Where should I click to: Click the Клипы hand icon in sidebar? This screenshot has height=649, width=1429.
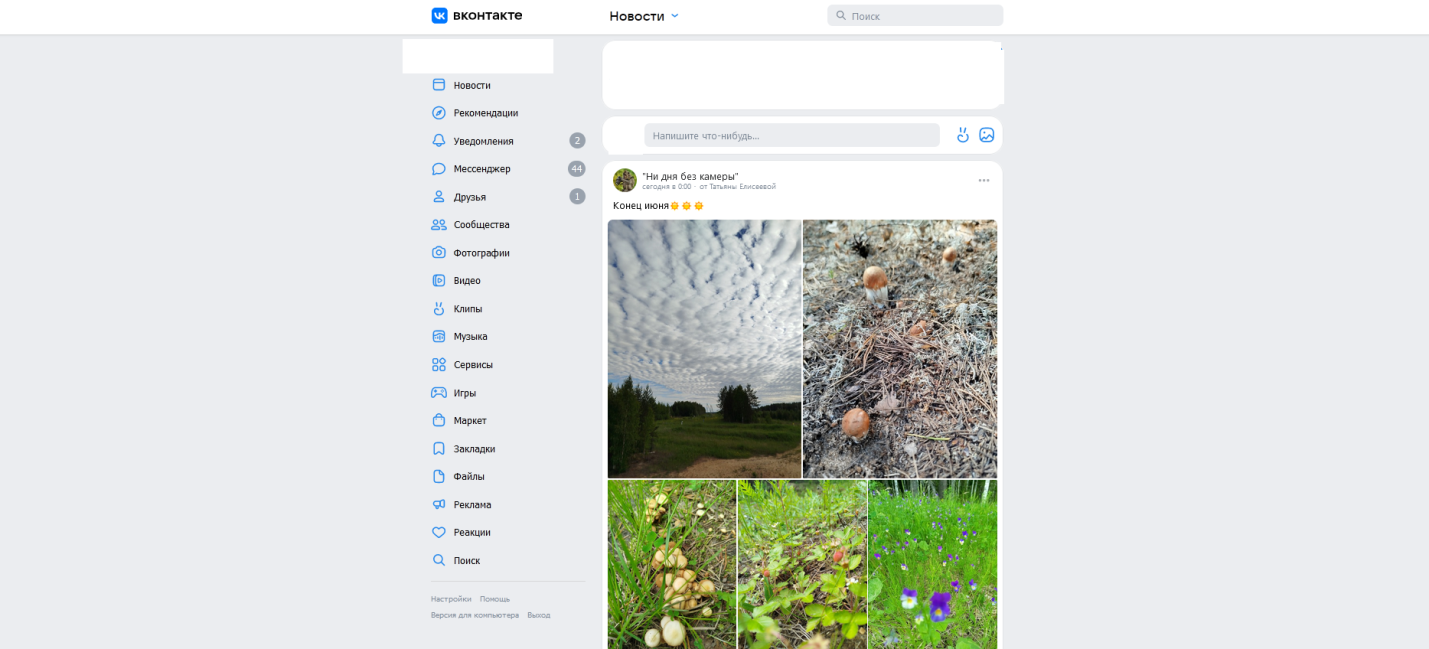[x=438, y=309]
